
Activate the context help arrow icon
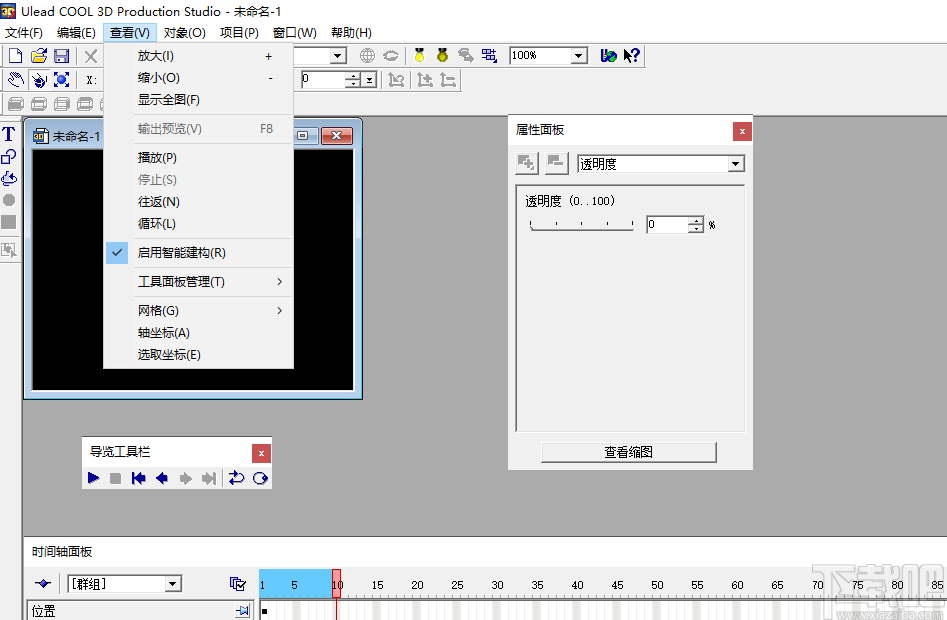pos(631,56)
